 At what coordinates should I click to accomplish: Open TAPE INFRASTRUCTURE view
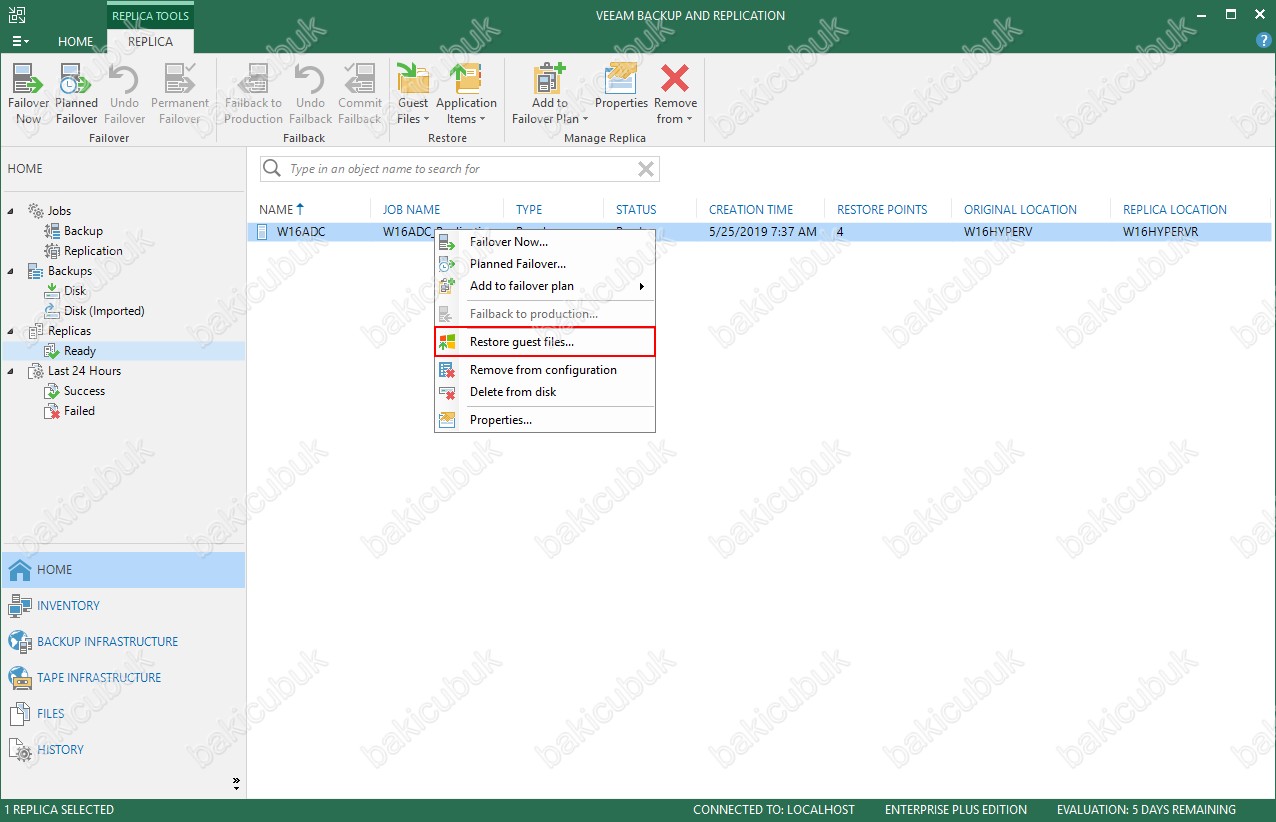pyautogui.click(x=122, y=678)
